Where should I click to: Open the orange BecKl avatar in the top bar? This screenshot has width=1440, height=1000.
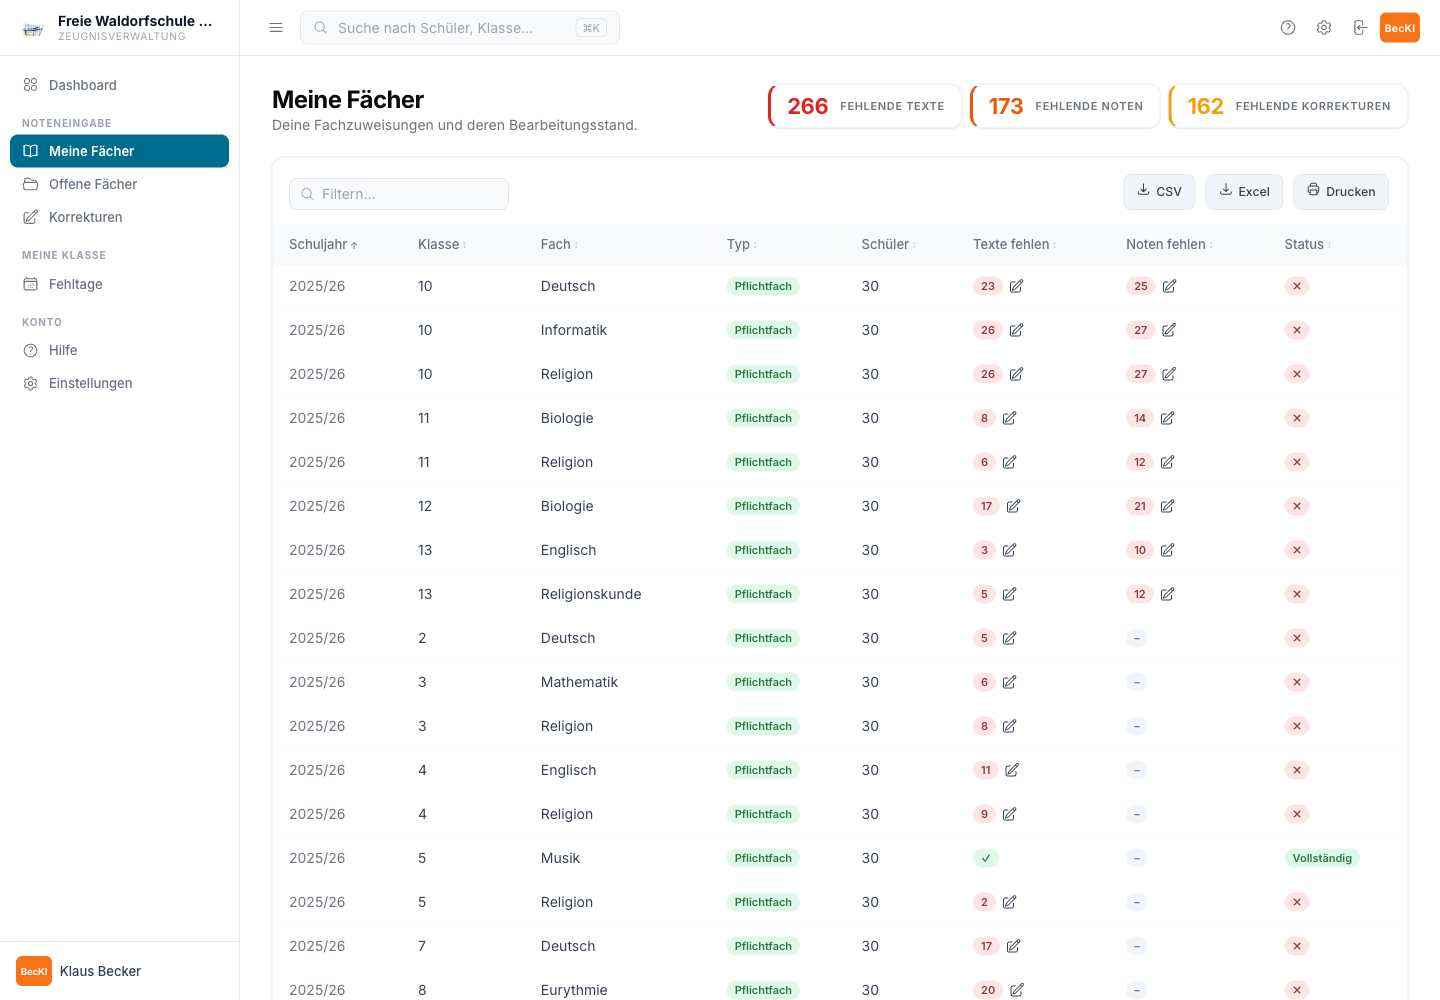coord(1400,28)
